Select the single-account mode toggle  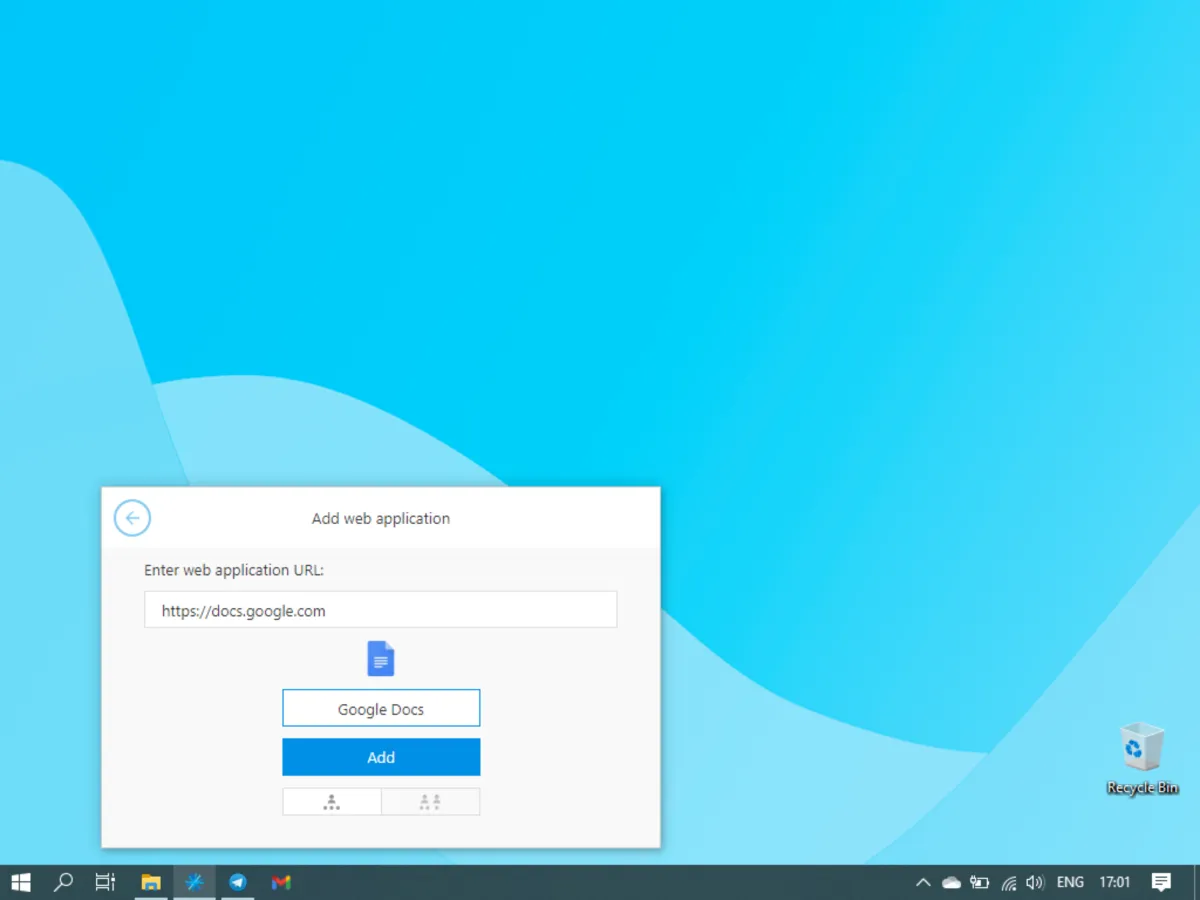(332, 802)
